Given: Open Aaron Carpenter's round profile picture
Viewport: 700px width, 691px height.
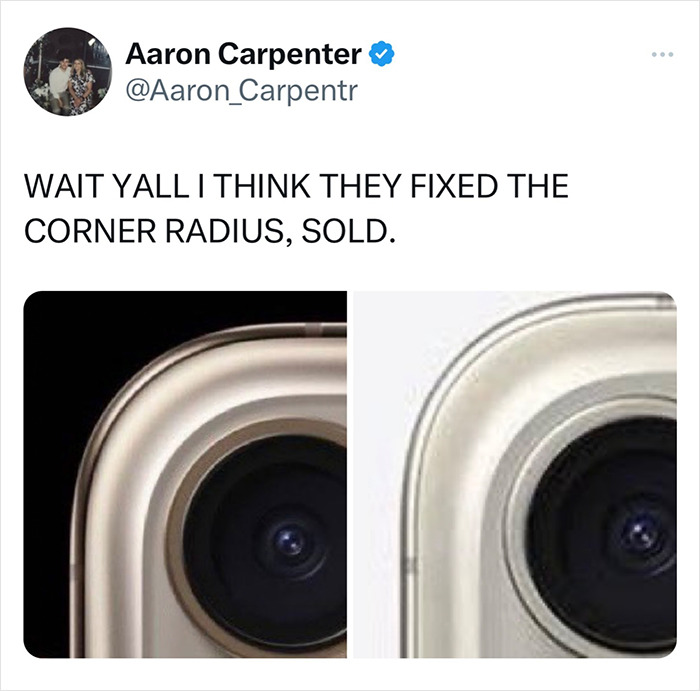Looking at the screenshot, I should point(68,72).
